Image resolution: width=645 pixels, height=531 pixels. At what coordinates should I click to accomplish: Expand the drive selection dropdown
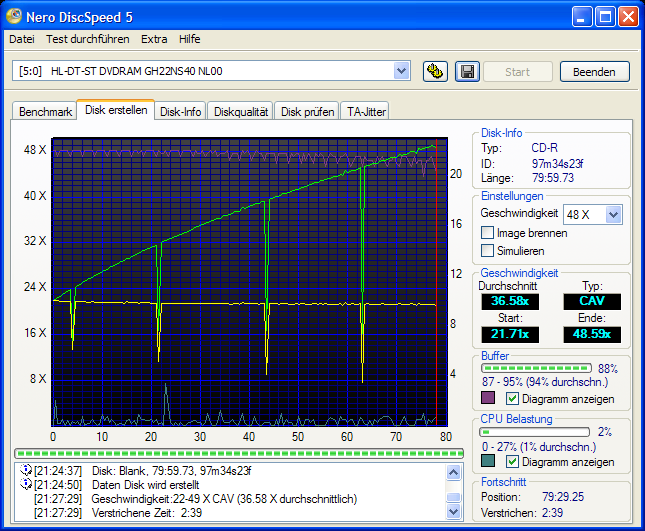(x=402, y=71)
